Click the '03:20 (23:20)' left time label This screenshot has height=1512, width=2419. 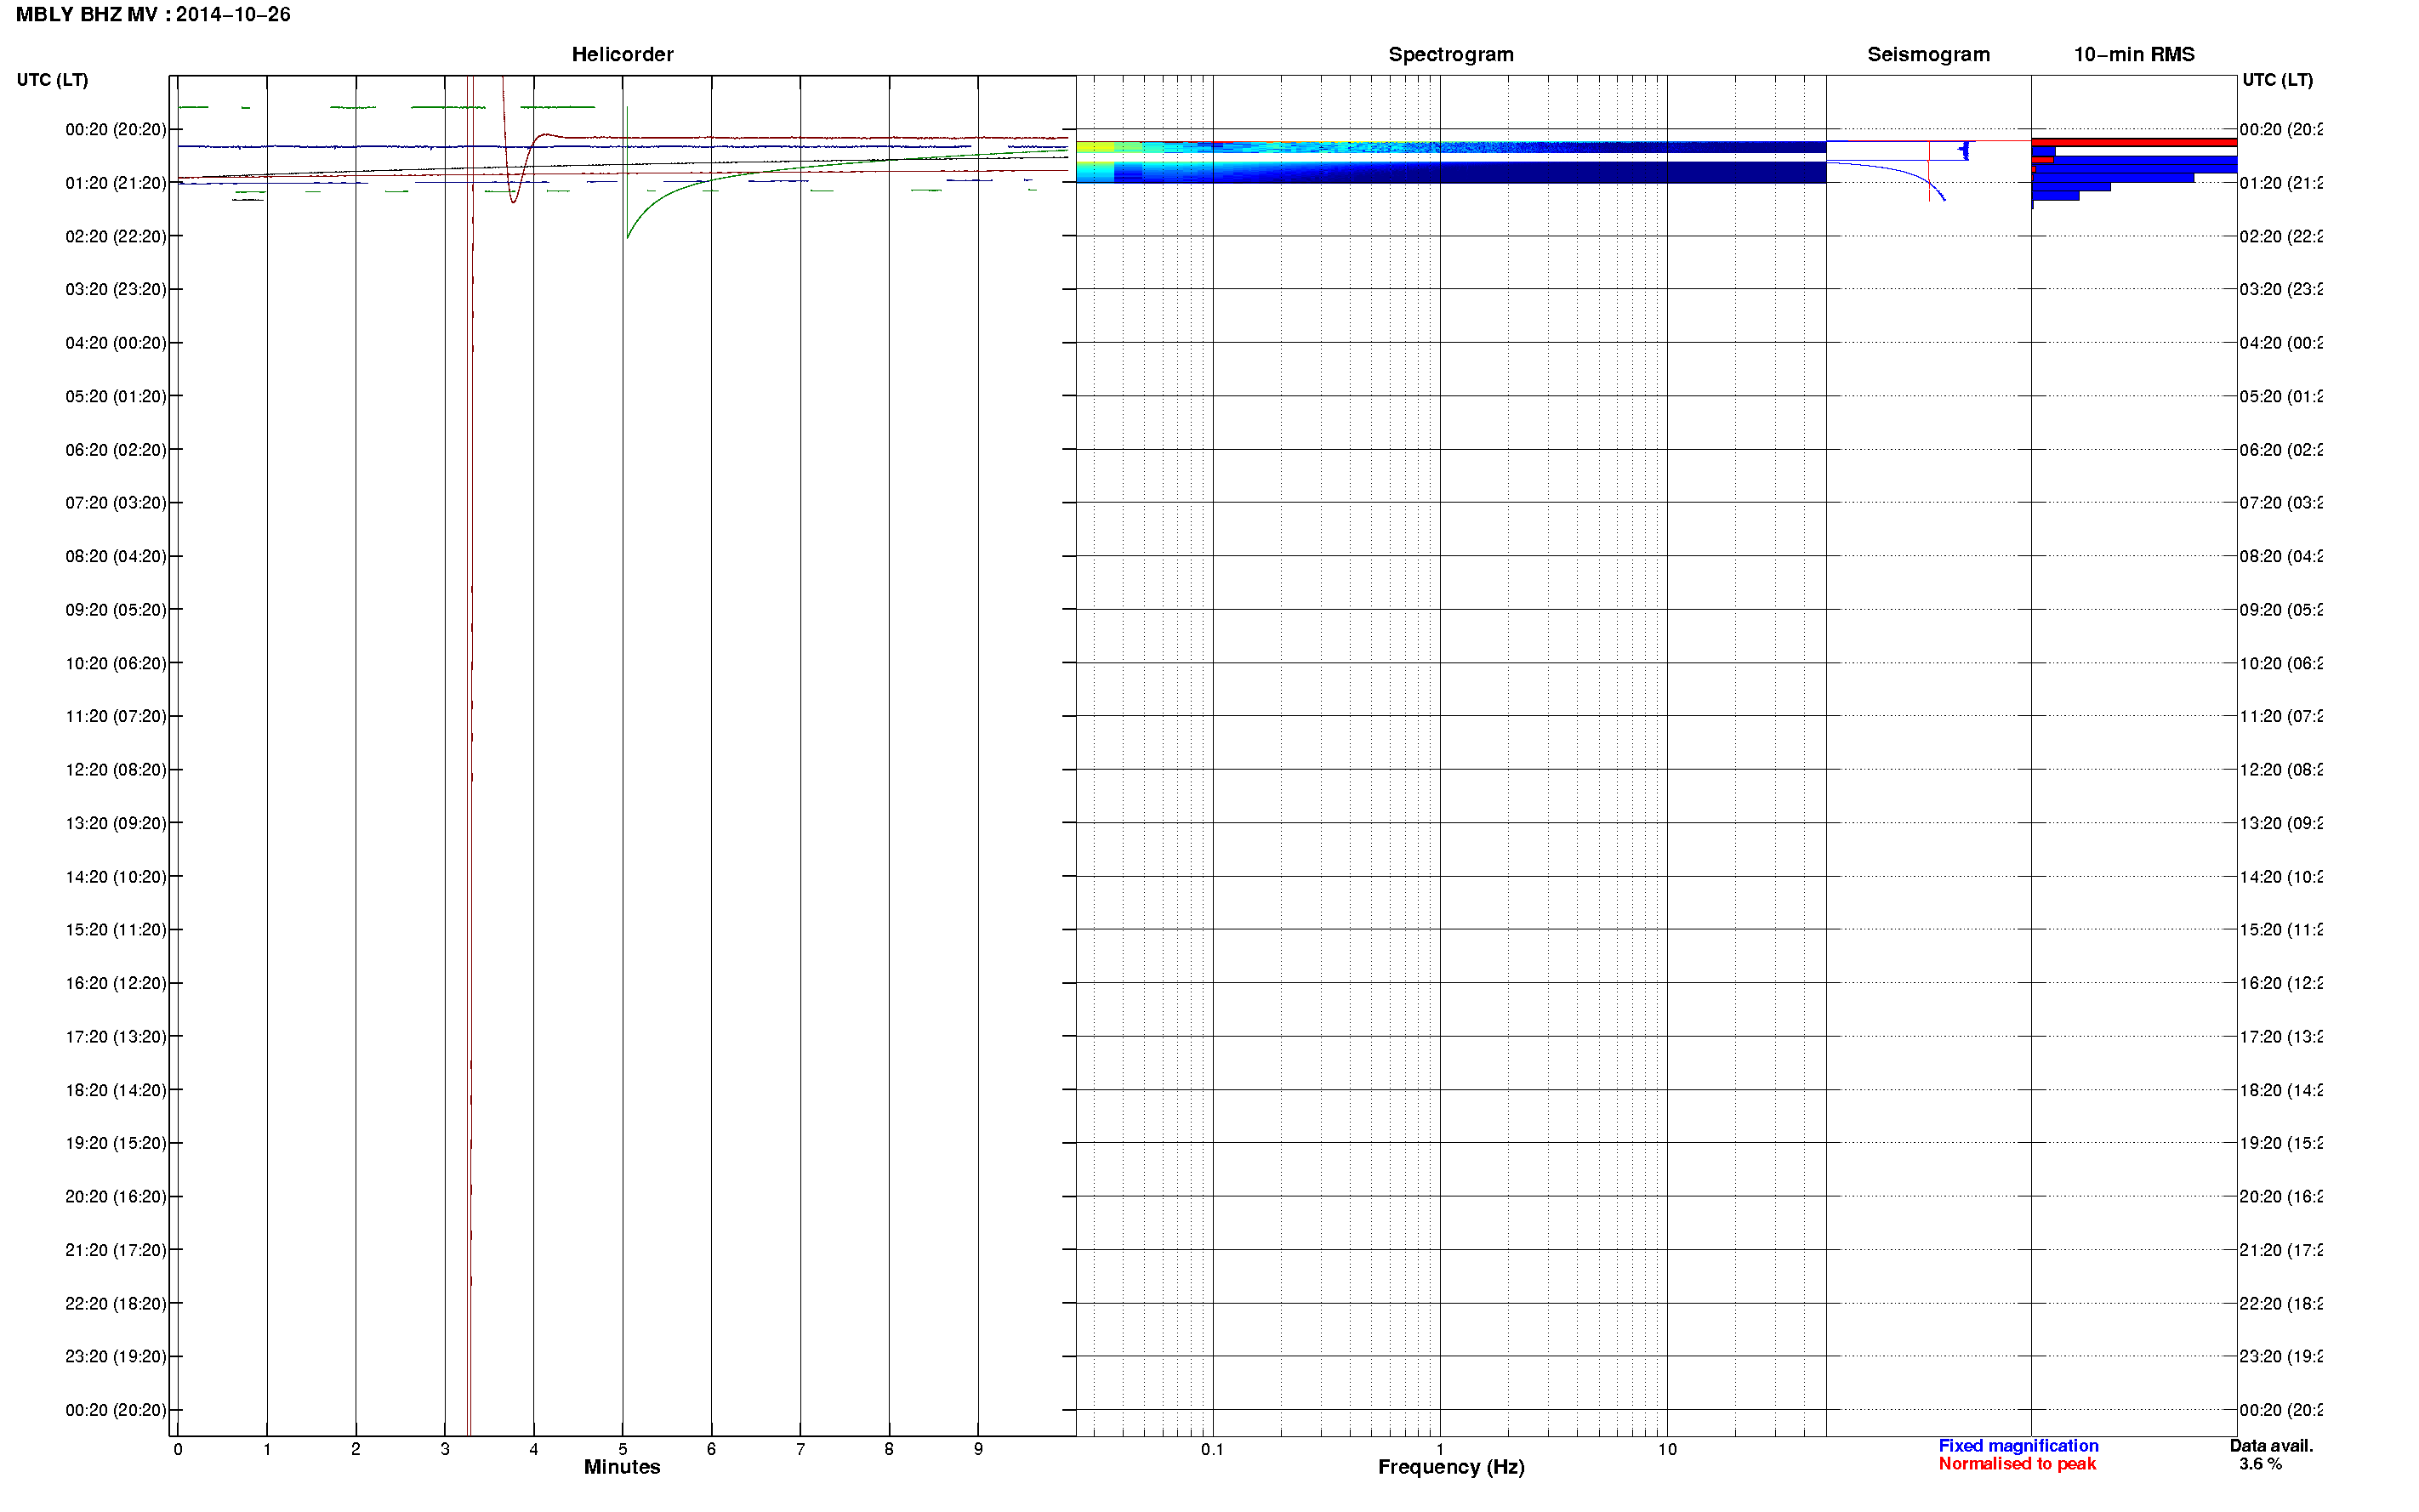pyautogui.click(x=116, y=289)
